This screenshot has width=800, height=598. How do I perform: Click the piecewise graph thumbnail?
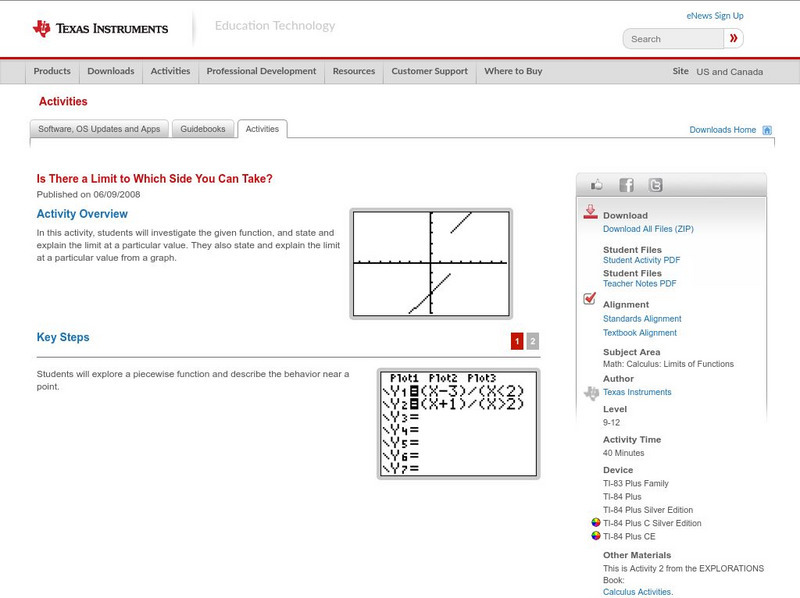431,264
